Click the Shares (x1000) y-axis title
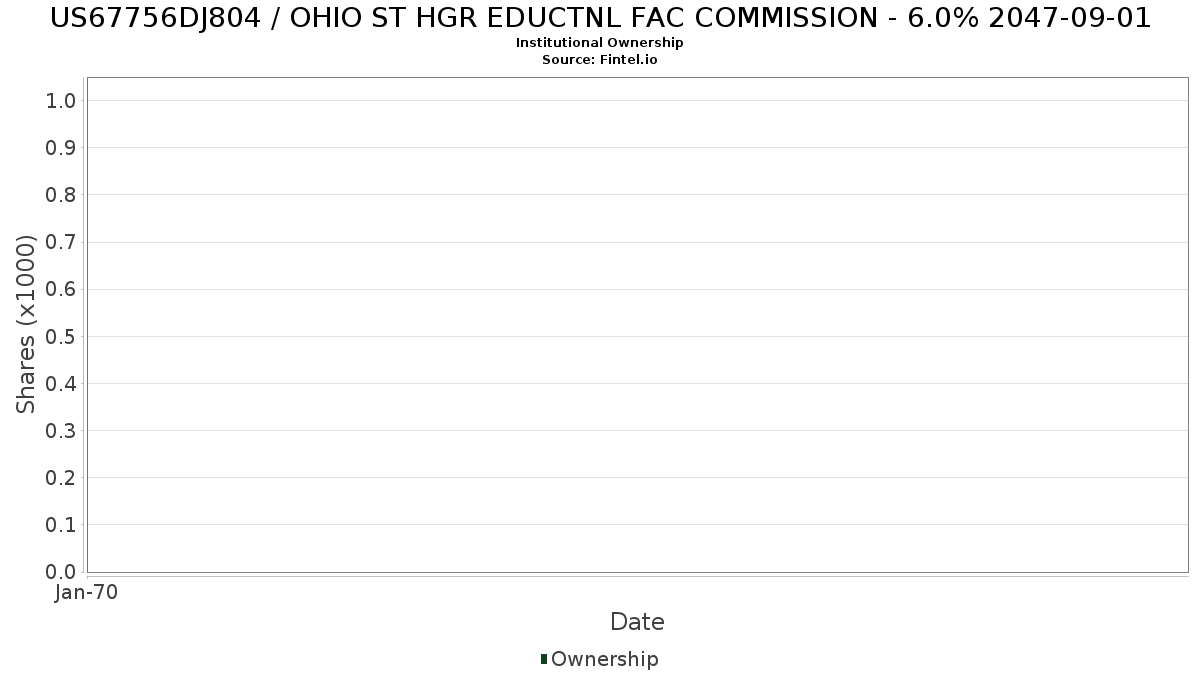Screen dimensions: 1200x675 coord(26,324)
